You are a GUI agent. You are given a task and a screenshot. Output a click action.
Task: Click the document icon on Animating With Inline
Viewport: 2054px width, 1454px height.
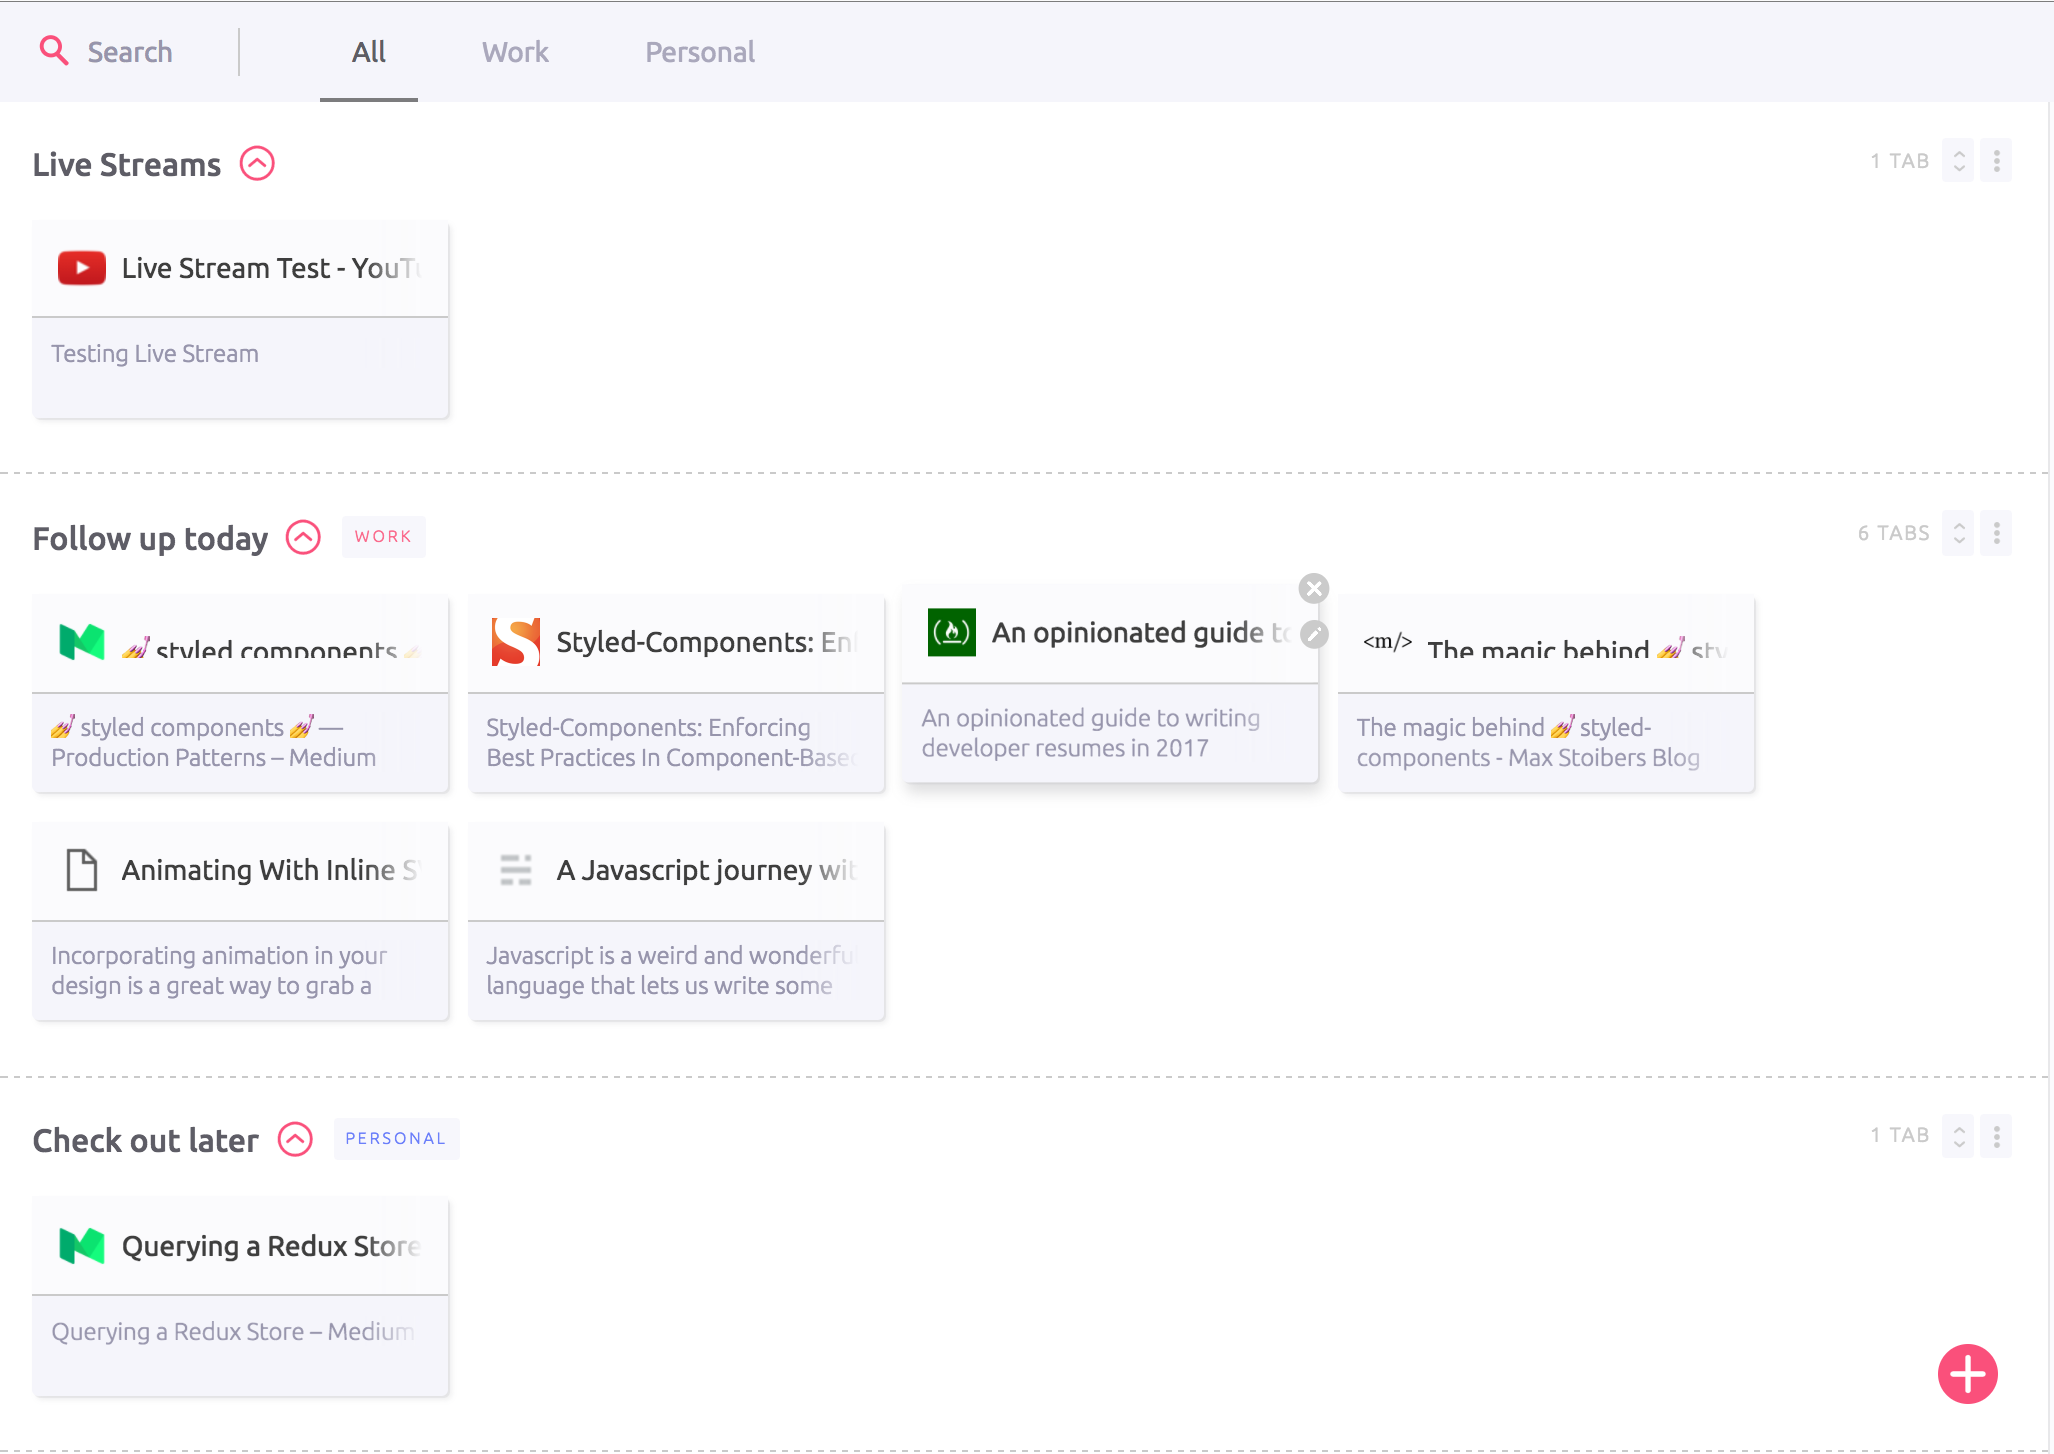tap(82, 870)
